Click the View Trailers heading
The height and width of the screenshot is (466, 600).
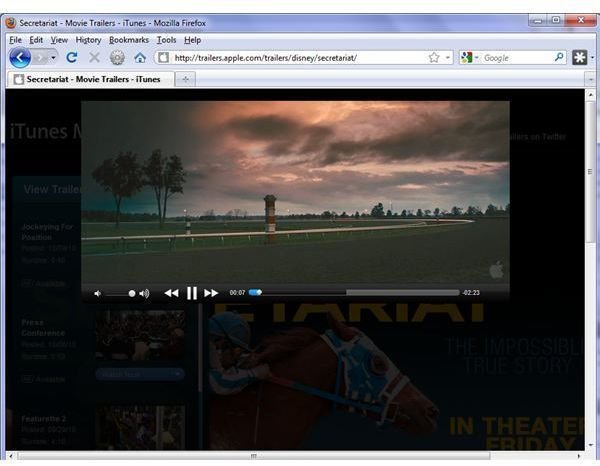(52, 189)
